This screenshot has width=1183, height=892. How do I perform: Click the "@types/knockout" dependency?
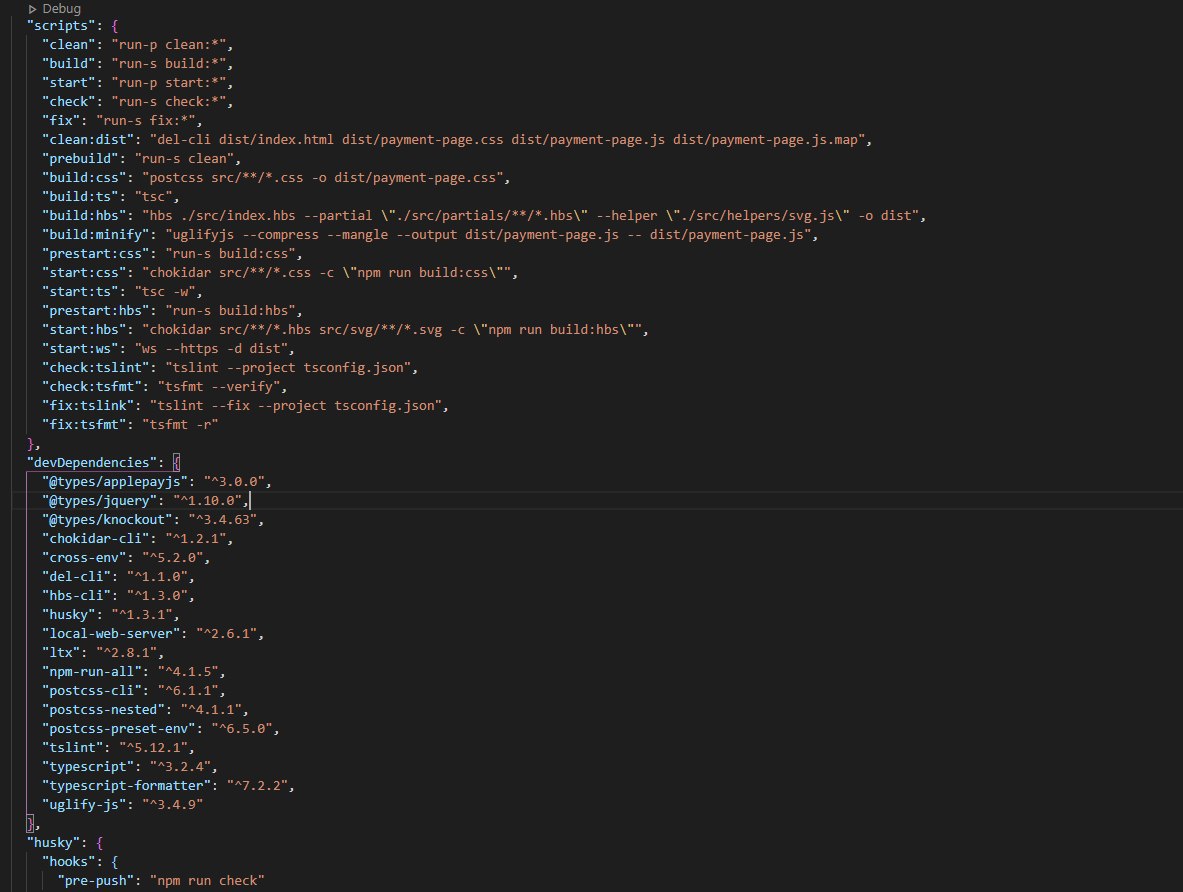point(107,519)
